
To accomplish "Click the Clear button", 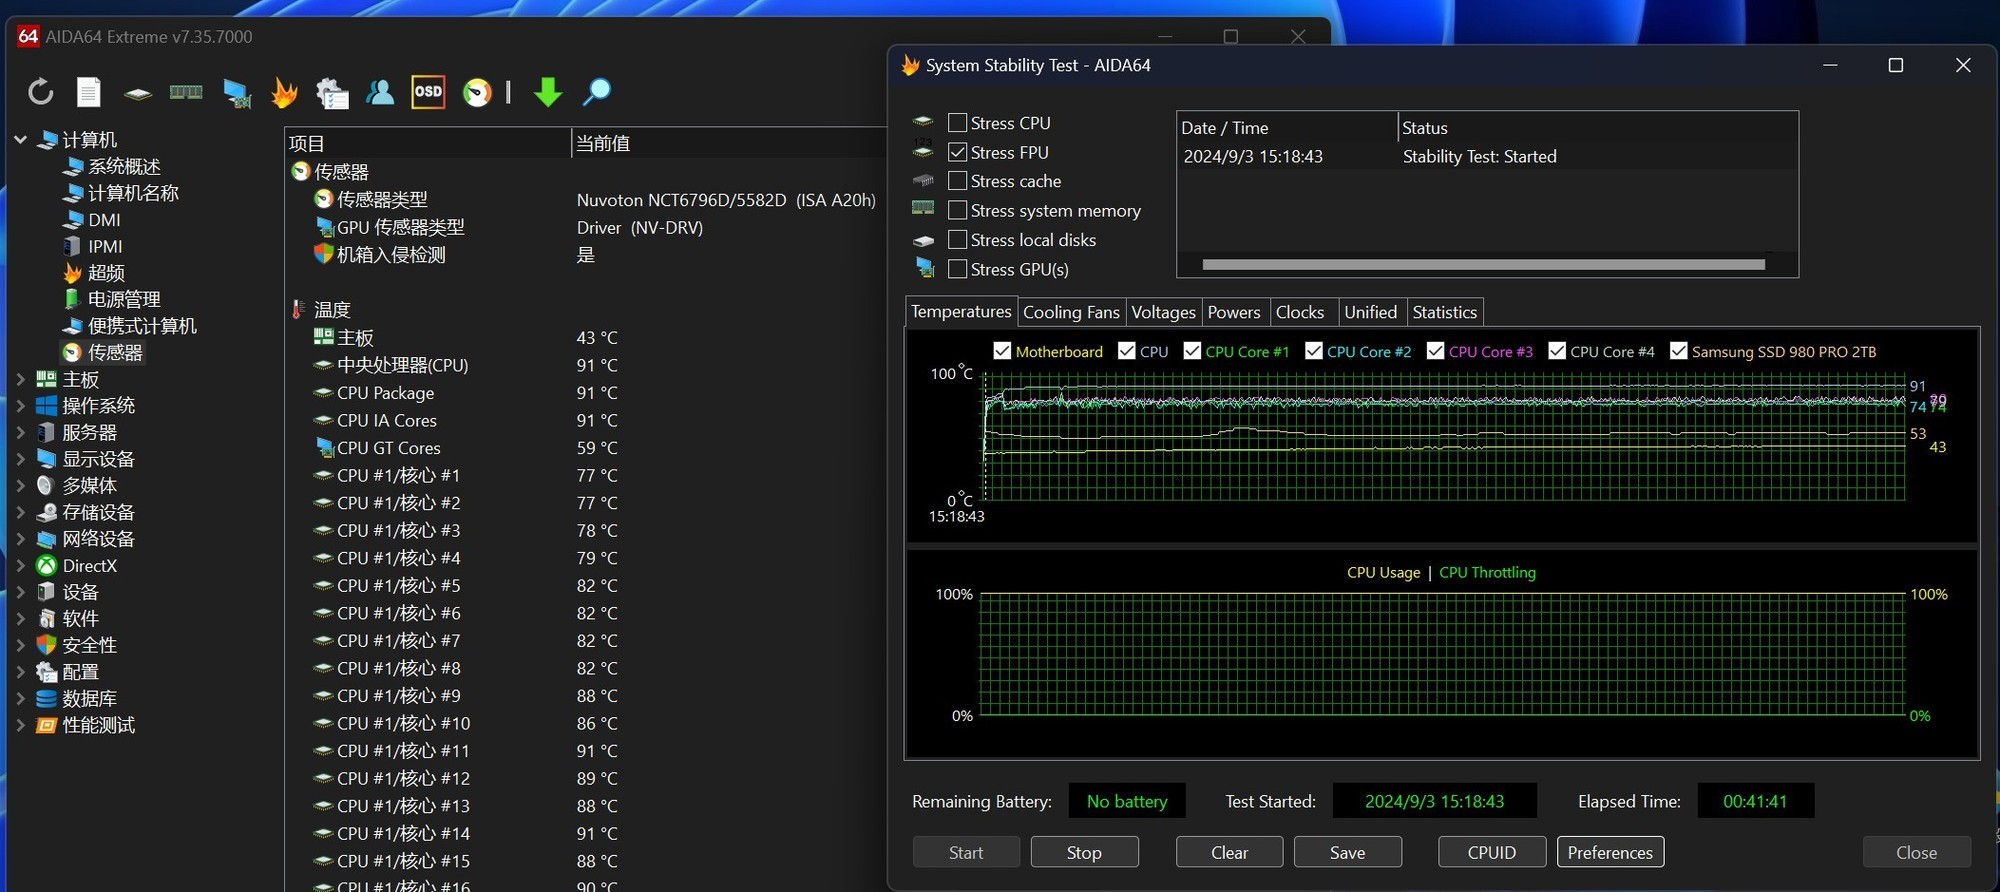I will (x=1229, y=852).
